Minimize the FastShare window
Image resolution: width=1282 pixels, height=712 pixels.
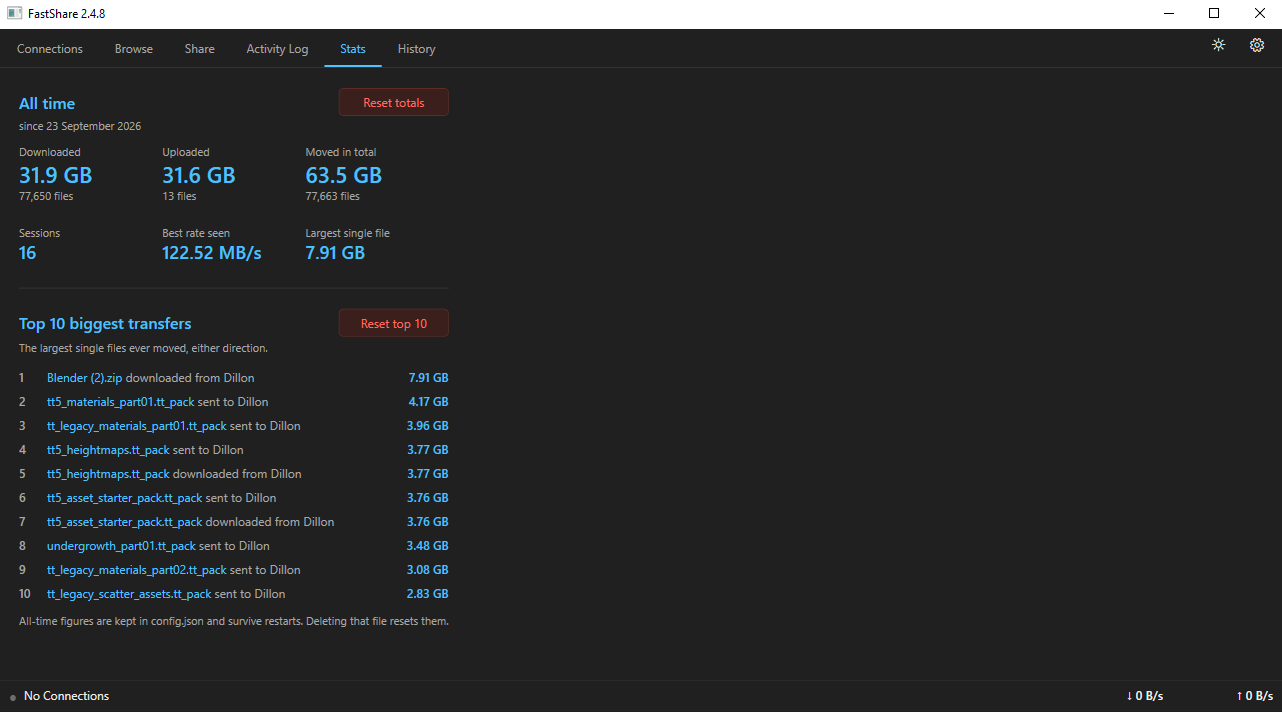(x=1168, y=14)
